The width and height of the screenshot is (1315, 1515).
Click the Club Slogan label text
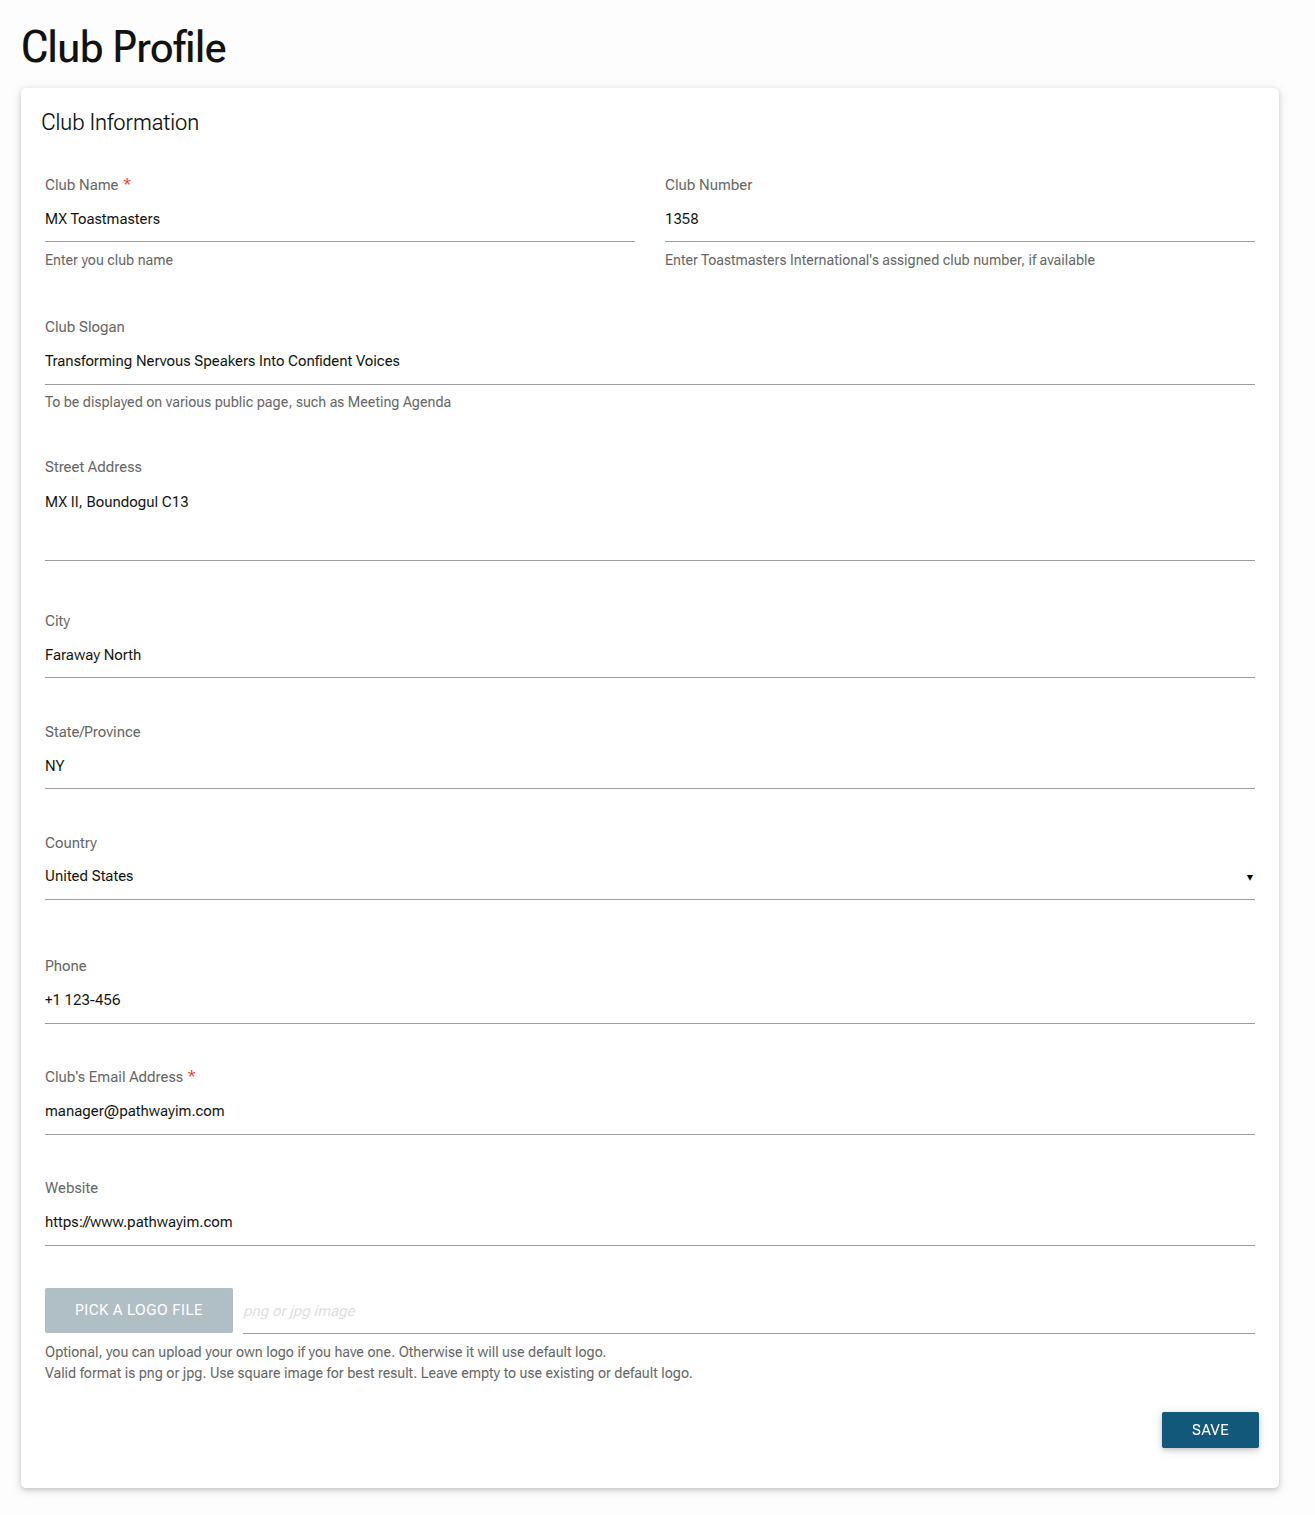(85, 327)
